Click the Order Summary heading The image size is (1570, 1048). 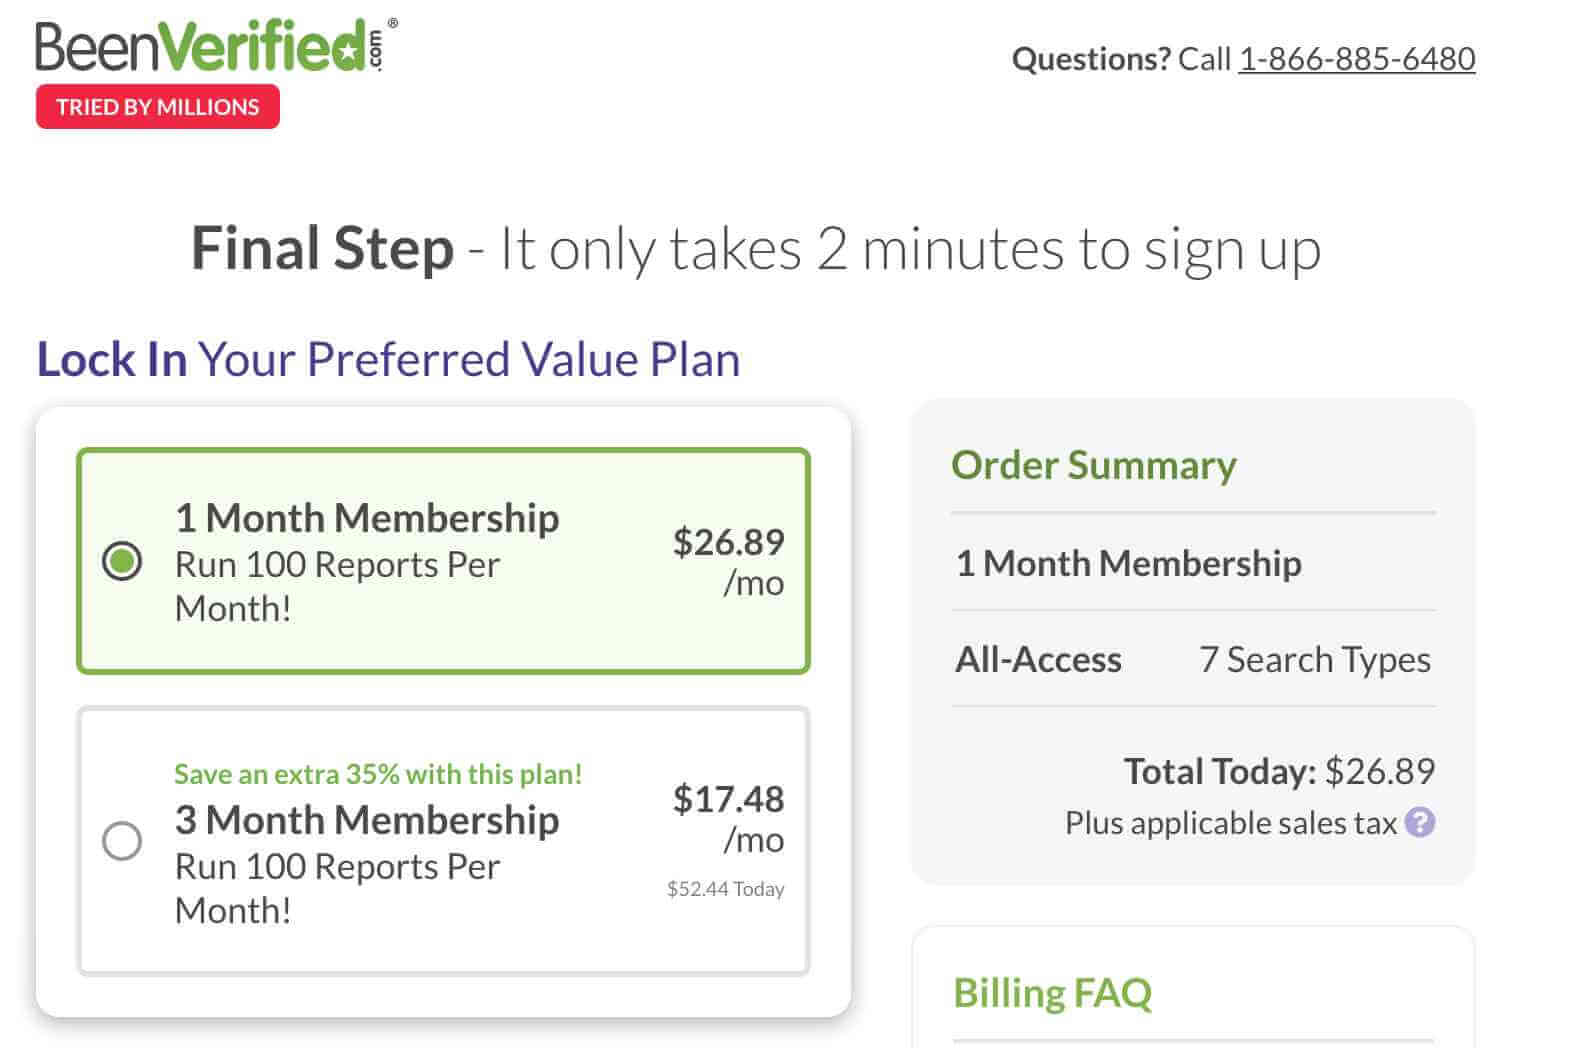pos(1093,465)
